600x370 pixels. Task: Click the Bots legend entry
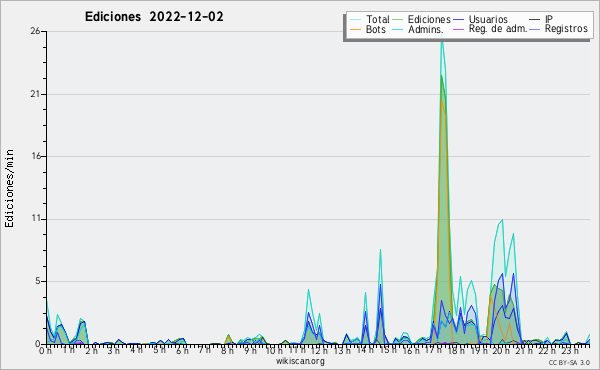click(x=368, y=29)
